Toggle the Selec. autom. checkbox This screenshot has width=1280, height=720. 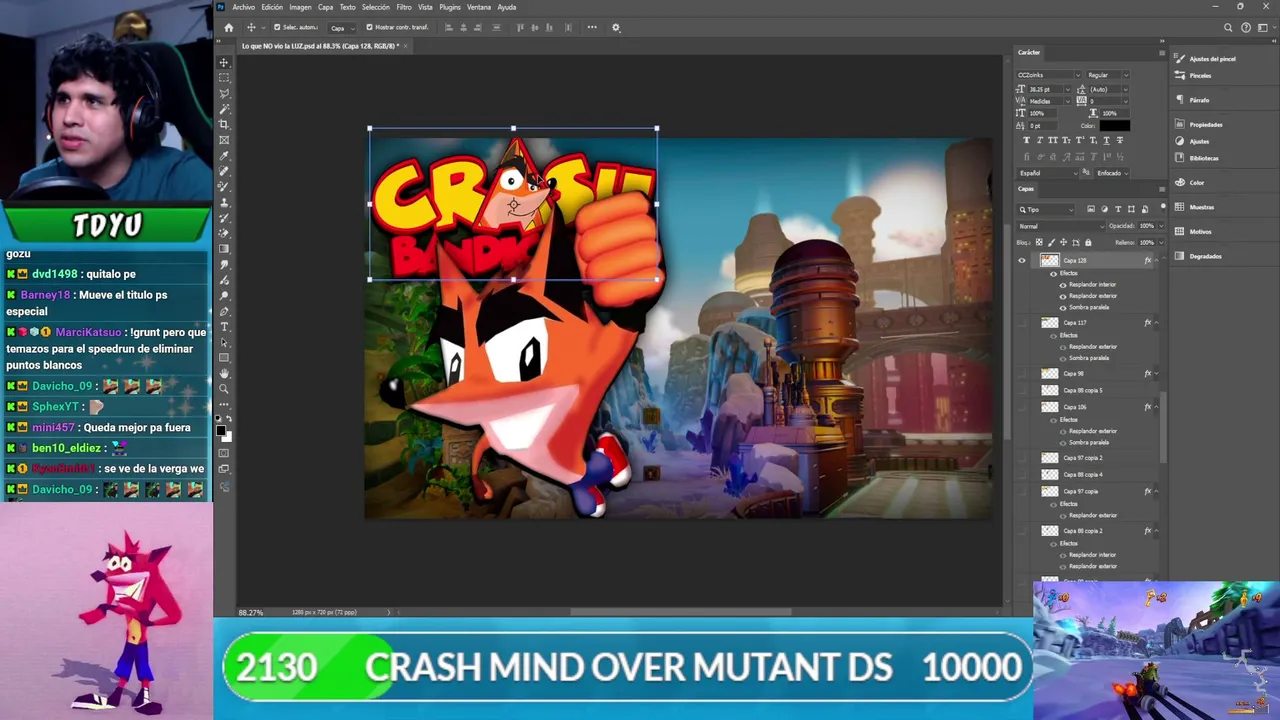tap(277, 27)
